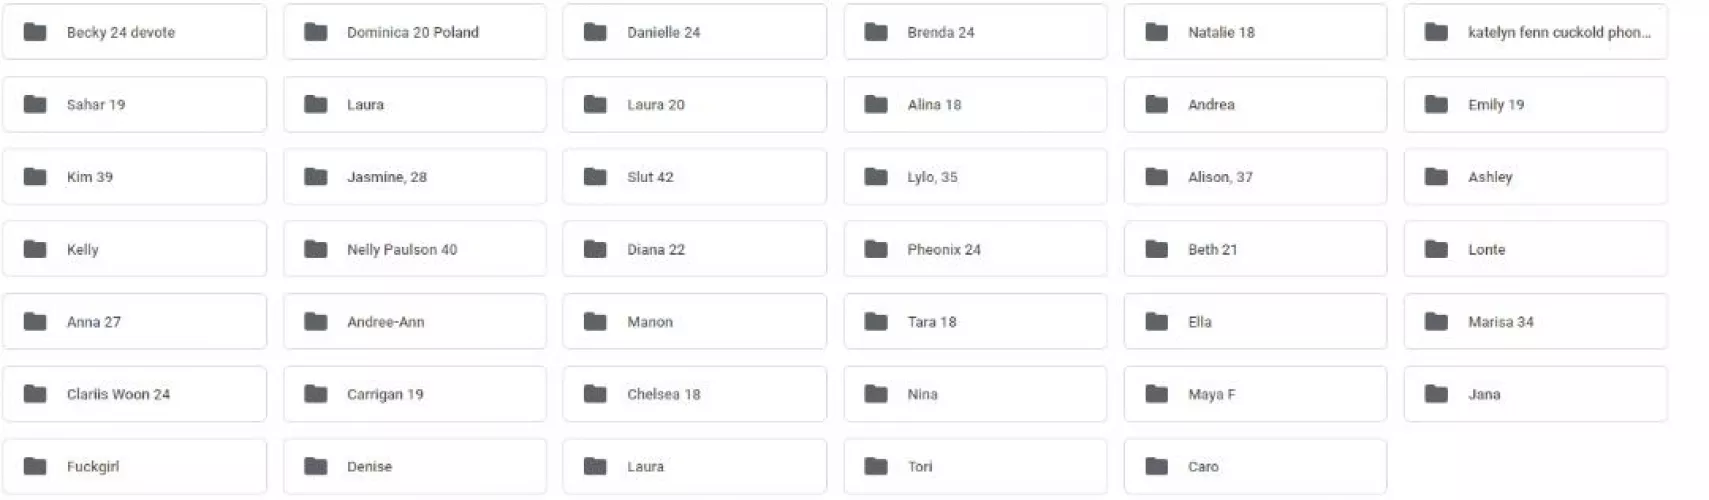Open the Lonte folder
The height and width of the screenshot is (500, 1709).
[x=1535, y=249]
